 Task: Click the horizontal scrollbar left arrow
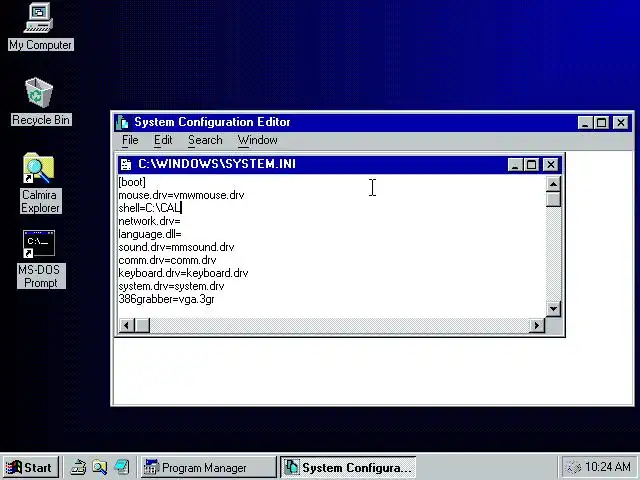(x=127, y=325)
